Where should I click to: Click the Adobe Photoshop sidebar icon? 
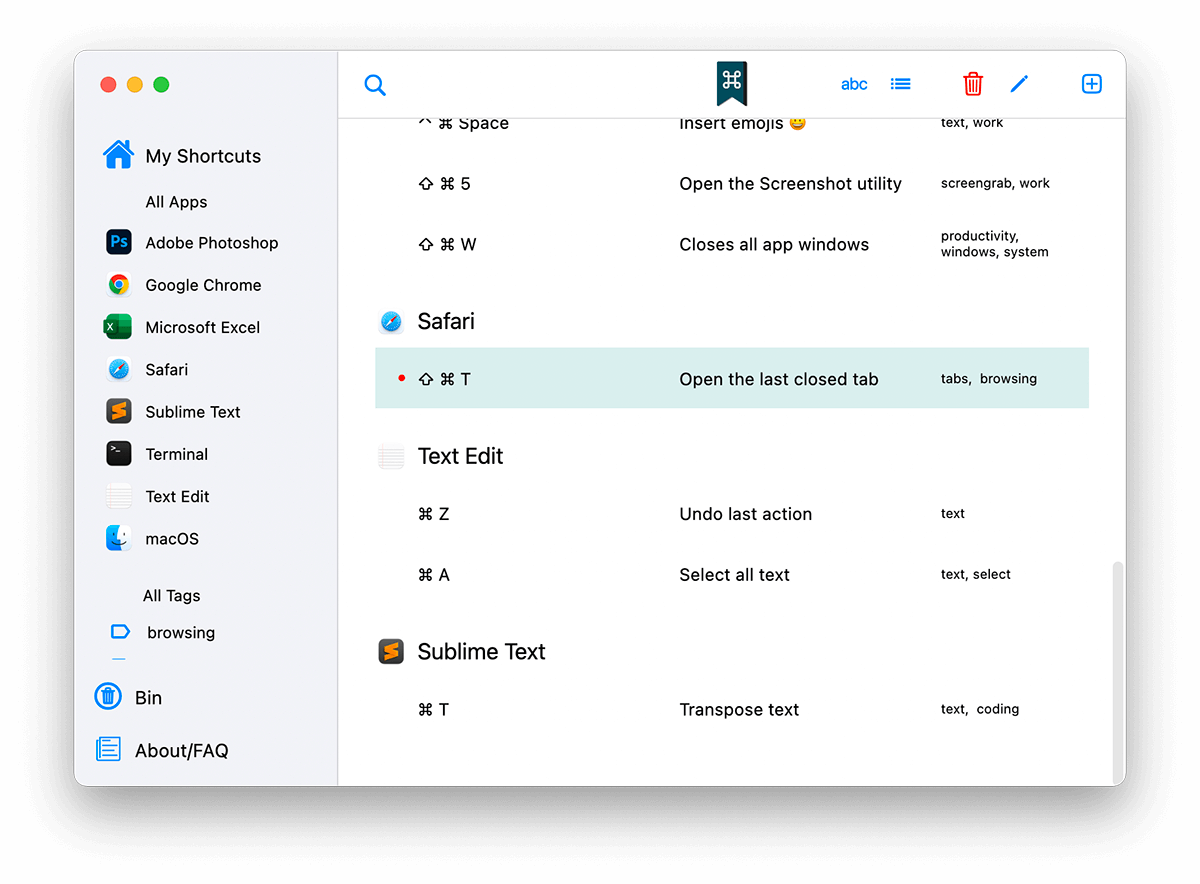tap(119, 242)
